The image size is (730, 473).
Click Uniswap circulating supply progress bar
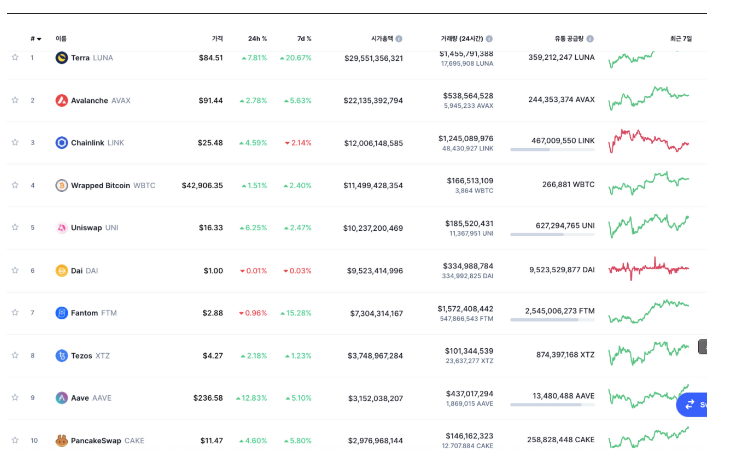552,234
